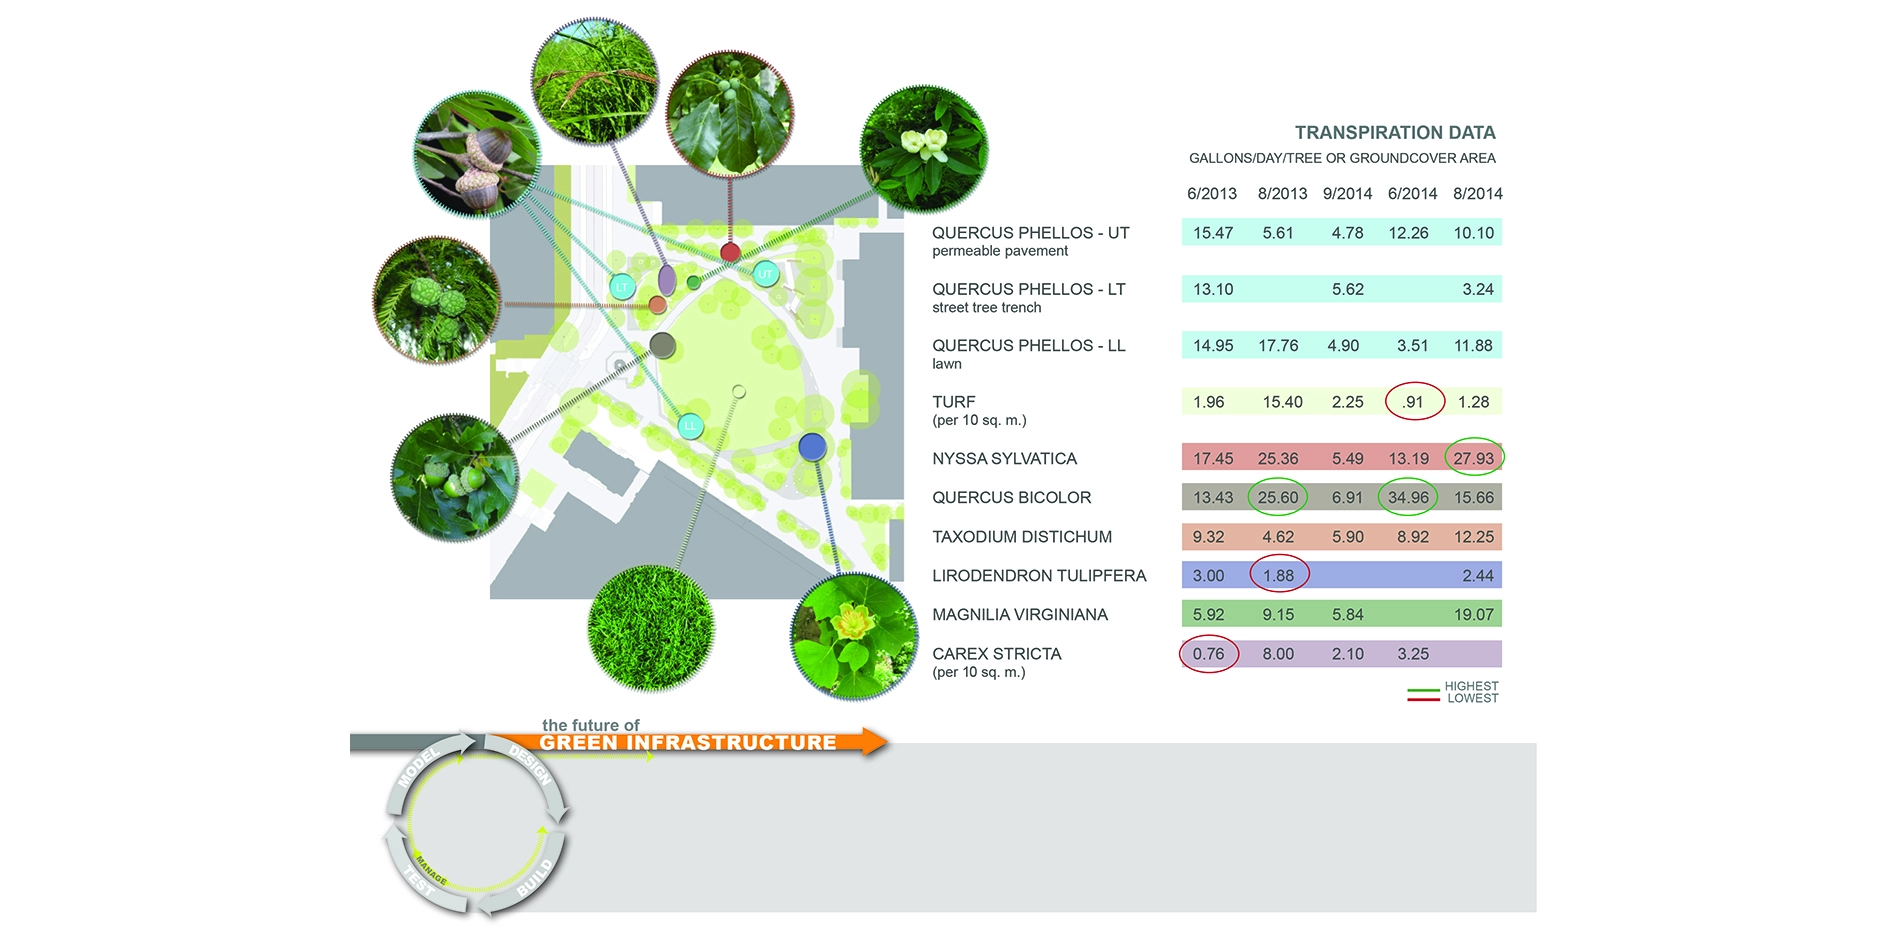Click the cyan LT marker on the map
Screen dimensions: 1900x927
pos(622,287)
